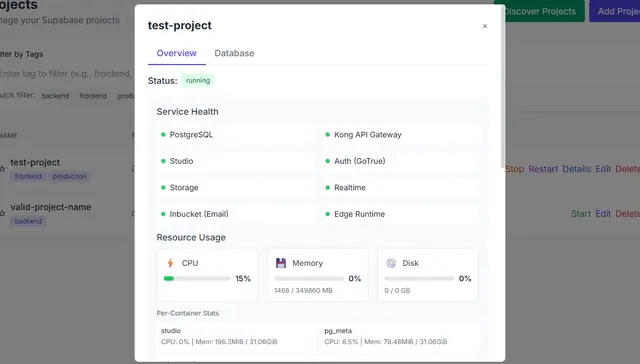Open test-project name in background list
Image resolution: width=640 pixels, height=364 pixels.
tap(35, 162)
